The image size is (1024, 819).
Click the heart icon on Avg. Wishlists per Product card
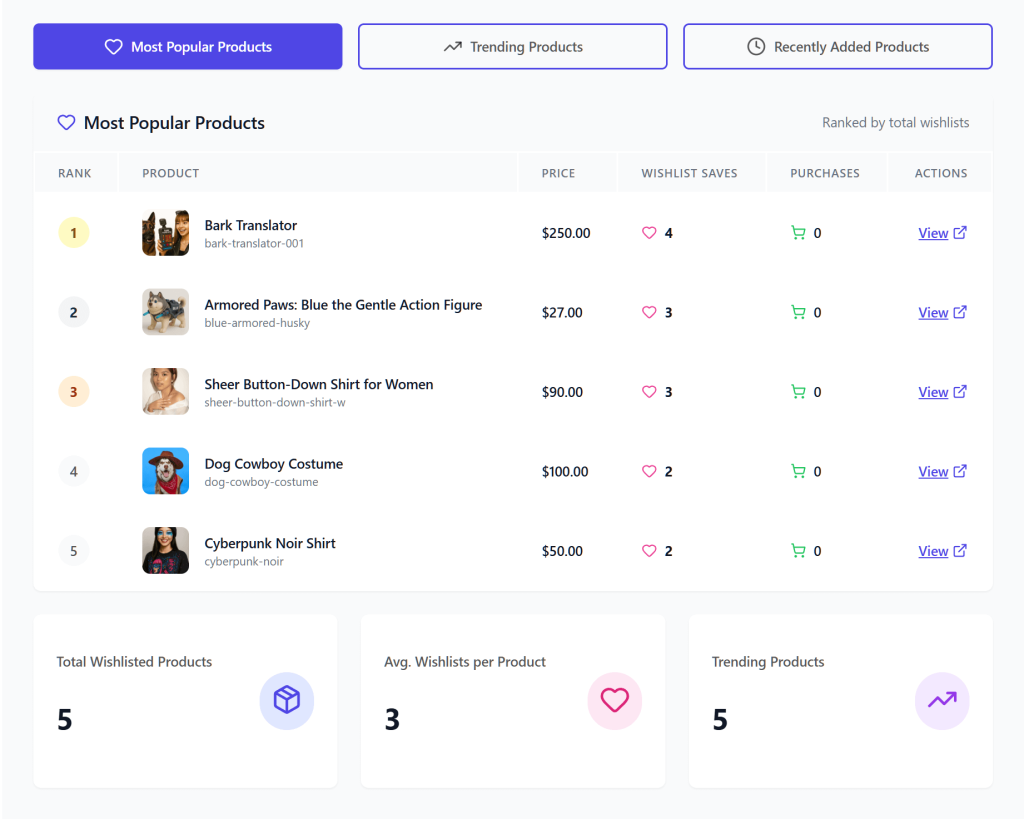[614, 700]
